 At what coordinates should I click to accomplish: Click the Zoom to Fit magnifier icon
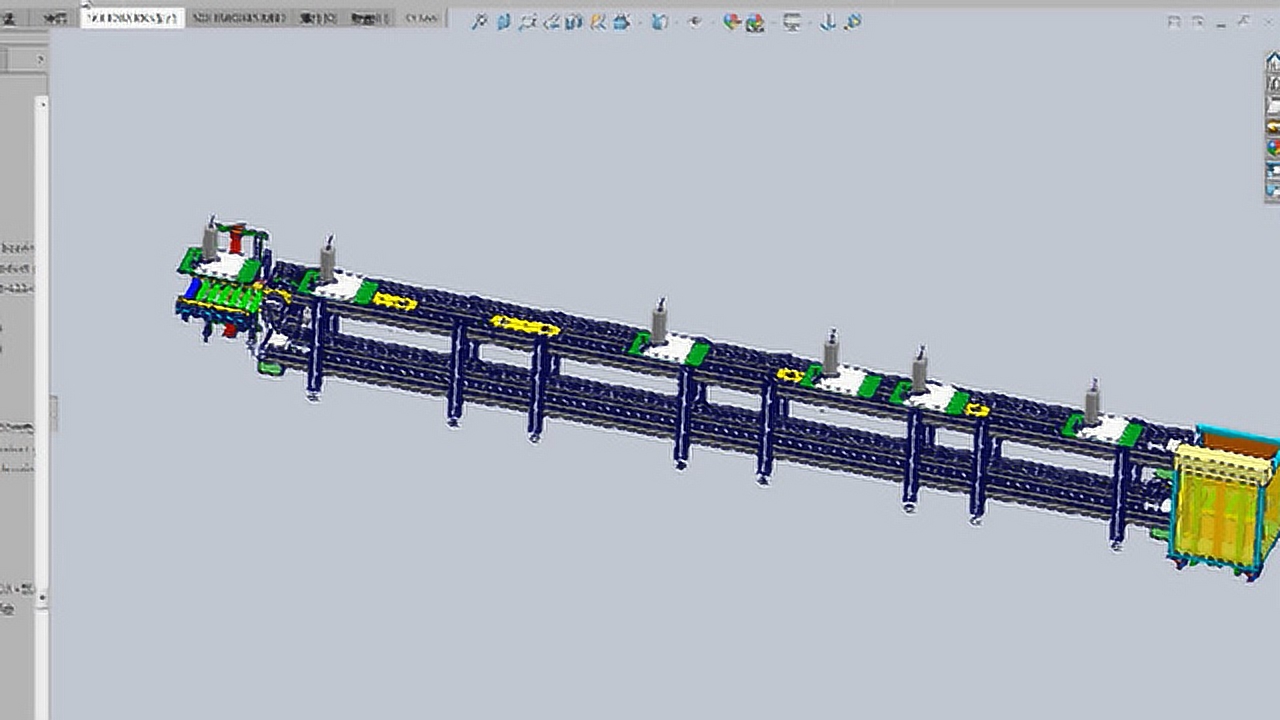coord(480,21)
